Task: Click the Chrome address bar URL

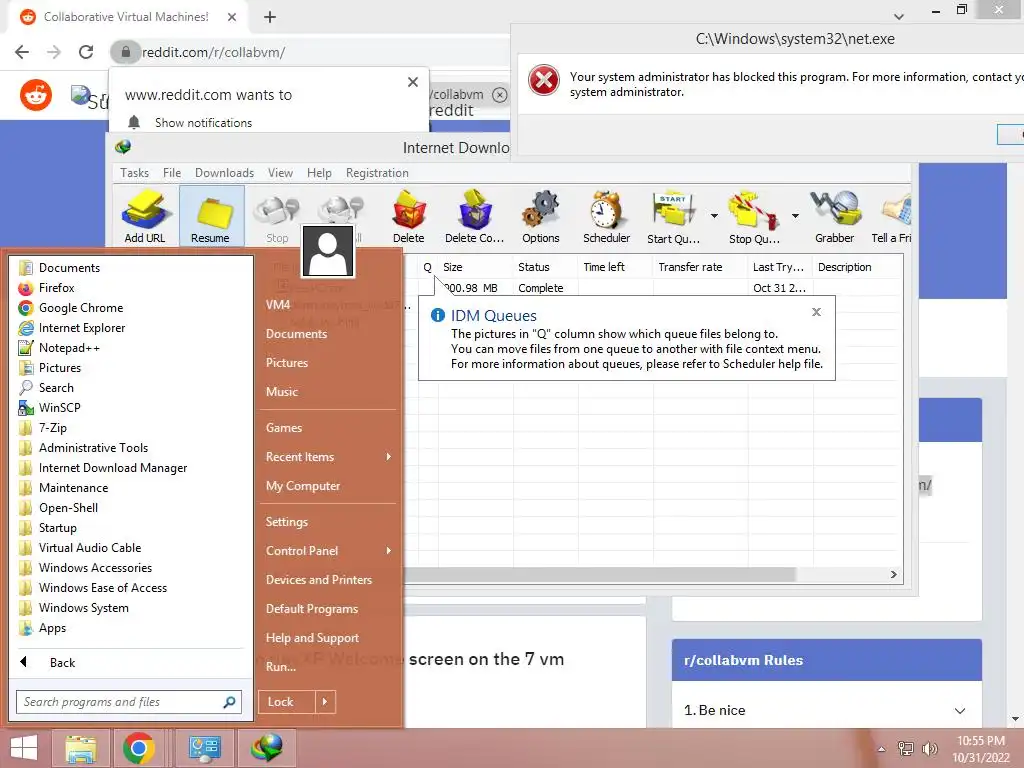Action: pyautogui.click(x=214, y=52)
